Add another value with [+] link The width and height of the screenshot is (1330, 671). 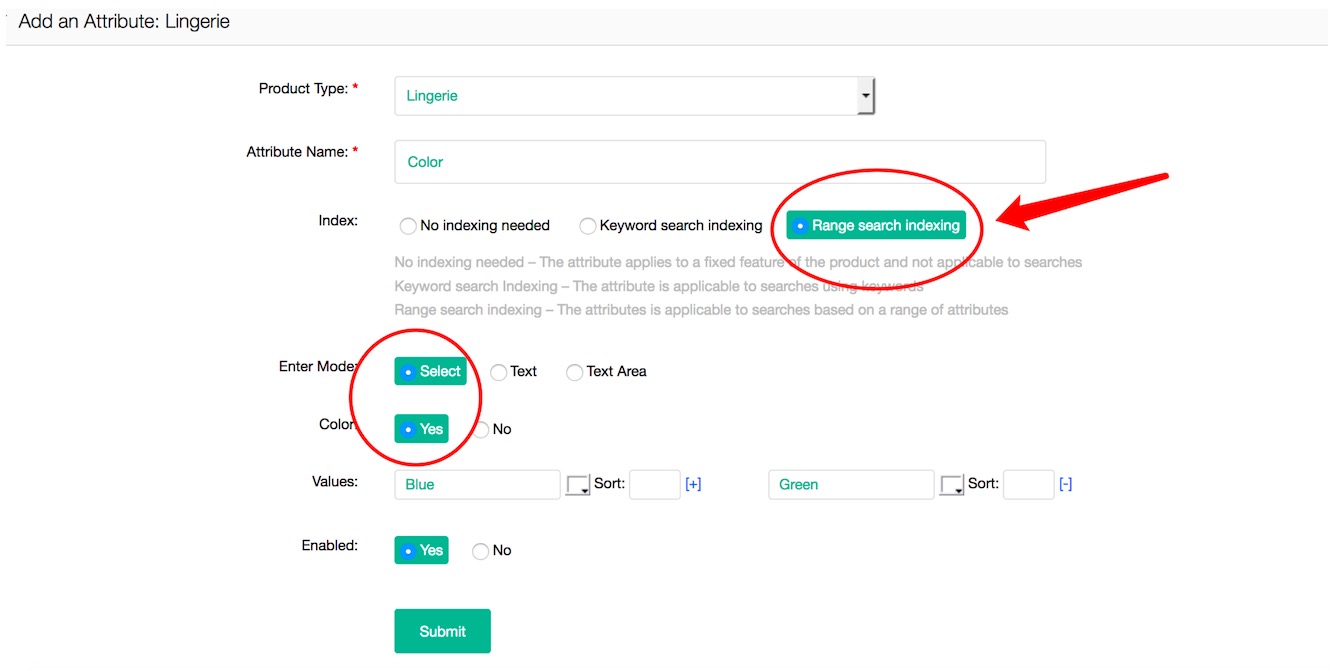pyautogui.click(x=693, y=484)
